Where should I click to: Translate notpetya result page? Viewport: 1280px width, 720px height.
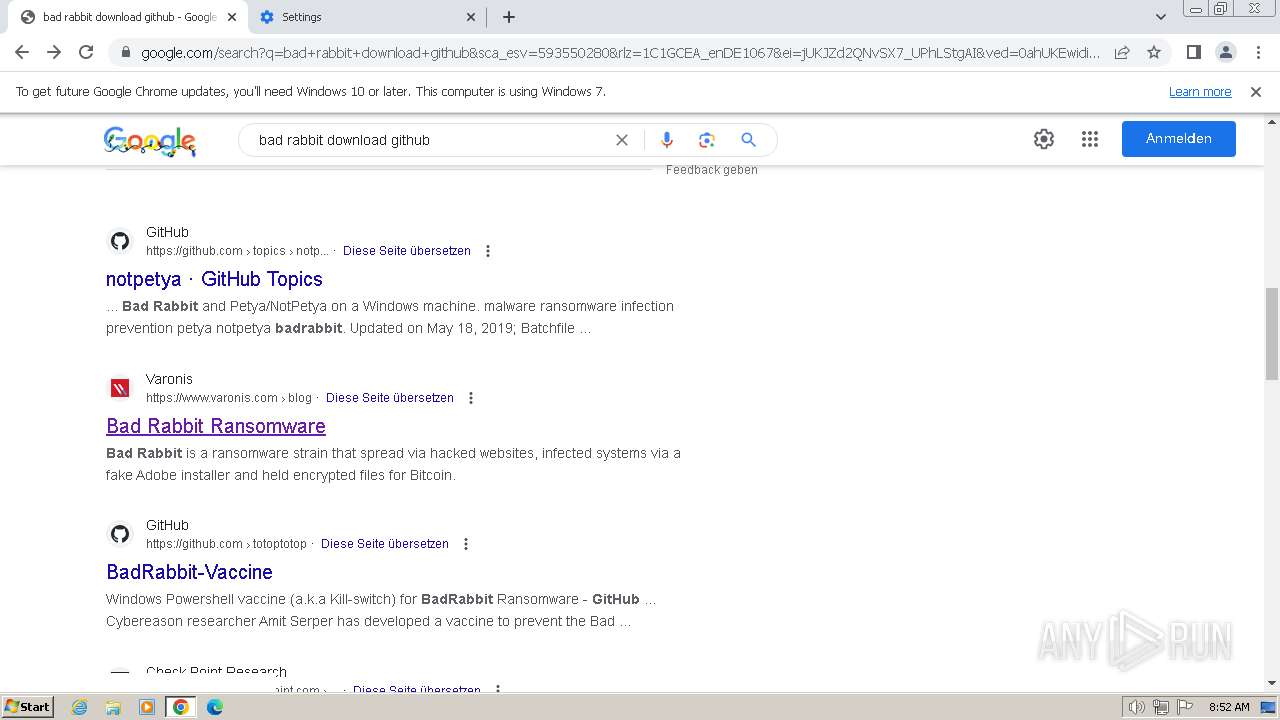[407, 251]
